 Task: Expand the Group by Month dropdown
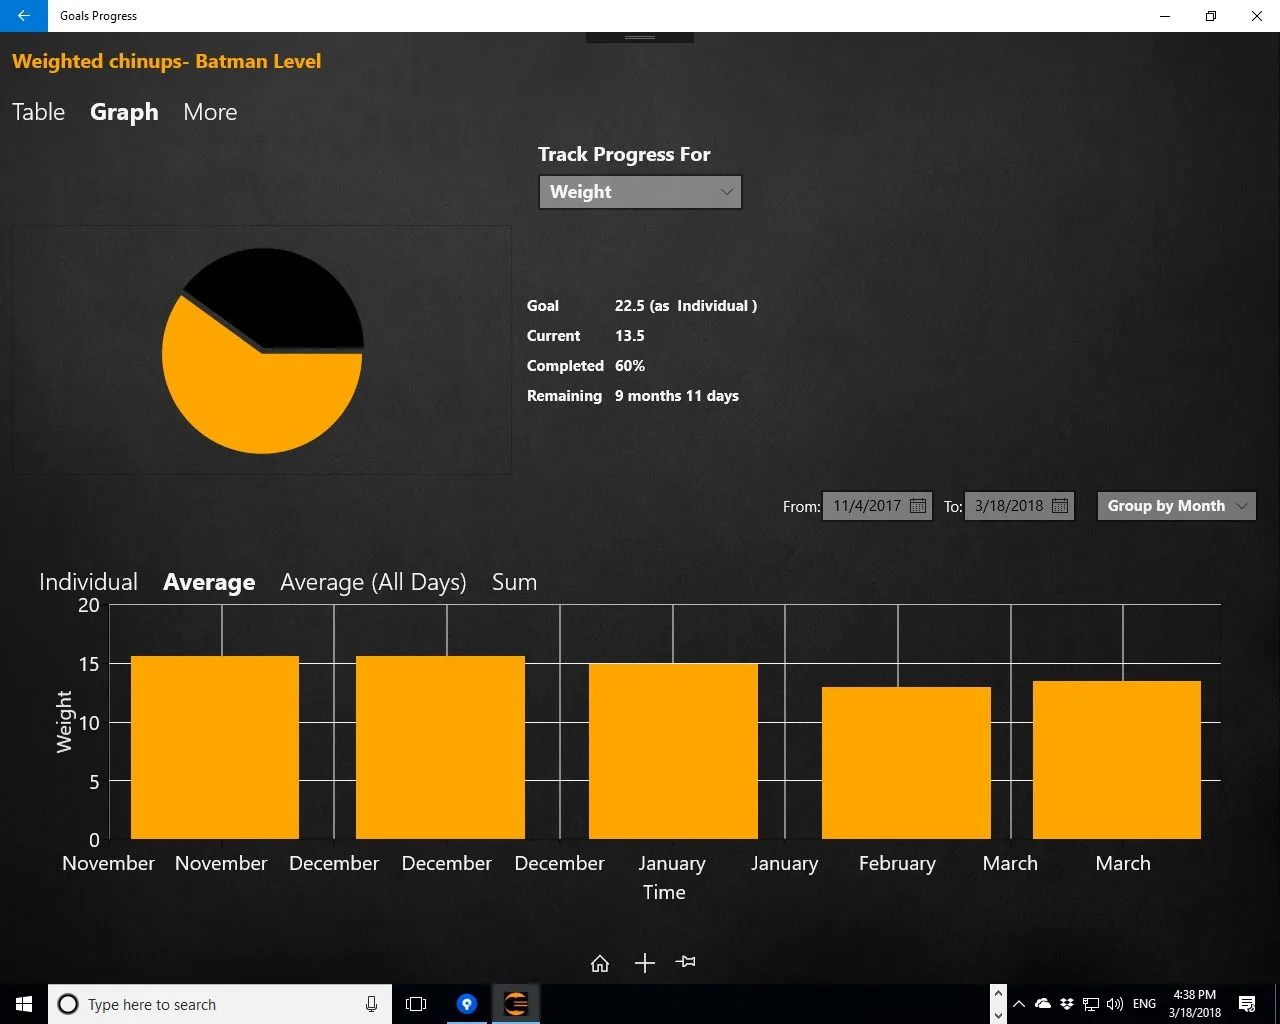coord(1176,506)
